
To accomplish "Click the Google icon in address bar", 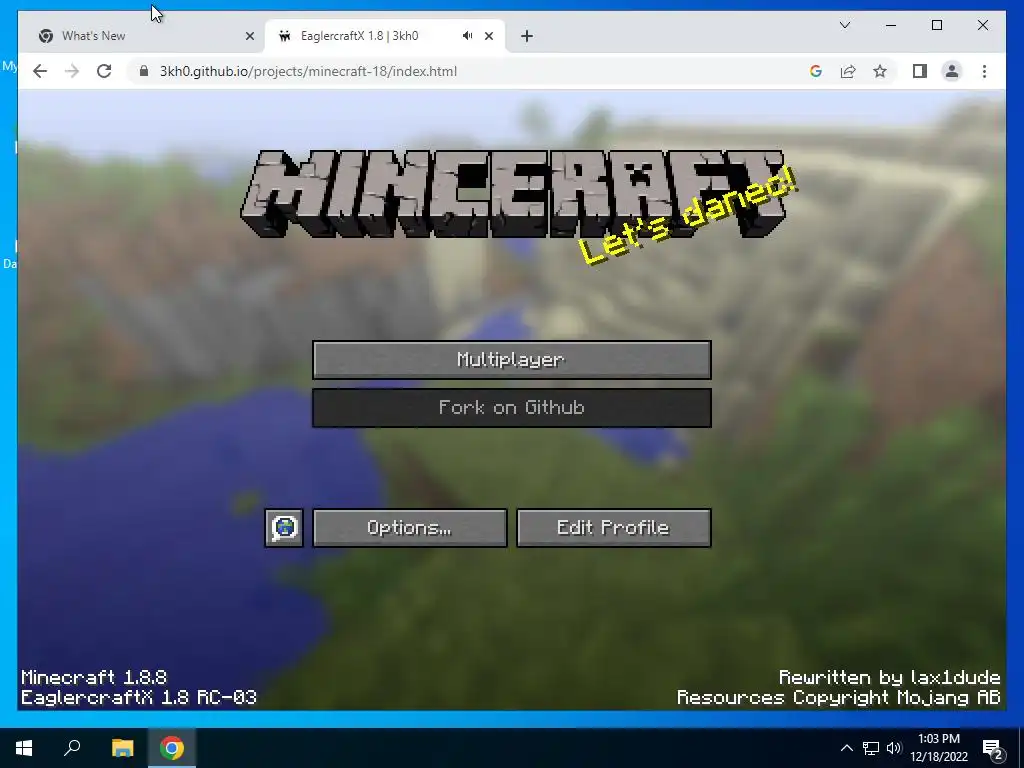I will [816, 71].
